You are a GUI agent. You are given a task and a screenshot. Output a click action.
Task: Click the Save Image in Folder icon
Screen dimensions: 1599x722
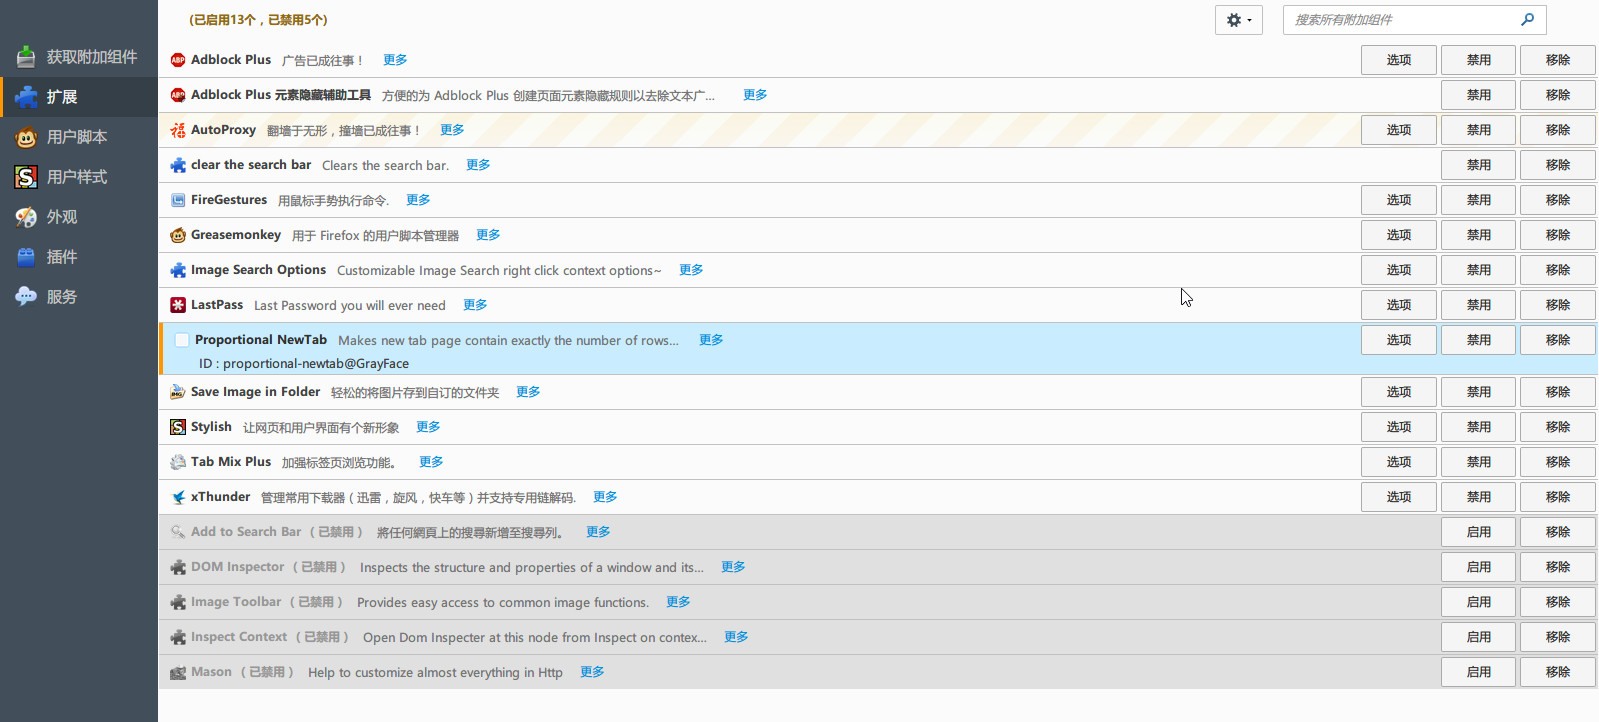[178, 392]
